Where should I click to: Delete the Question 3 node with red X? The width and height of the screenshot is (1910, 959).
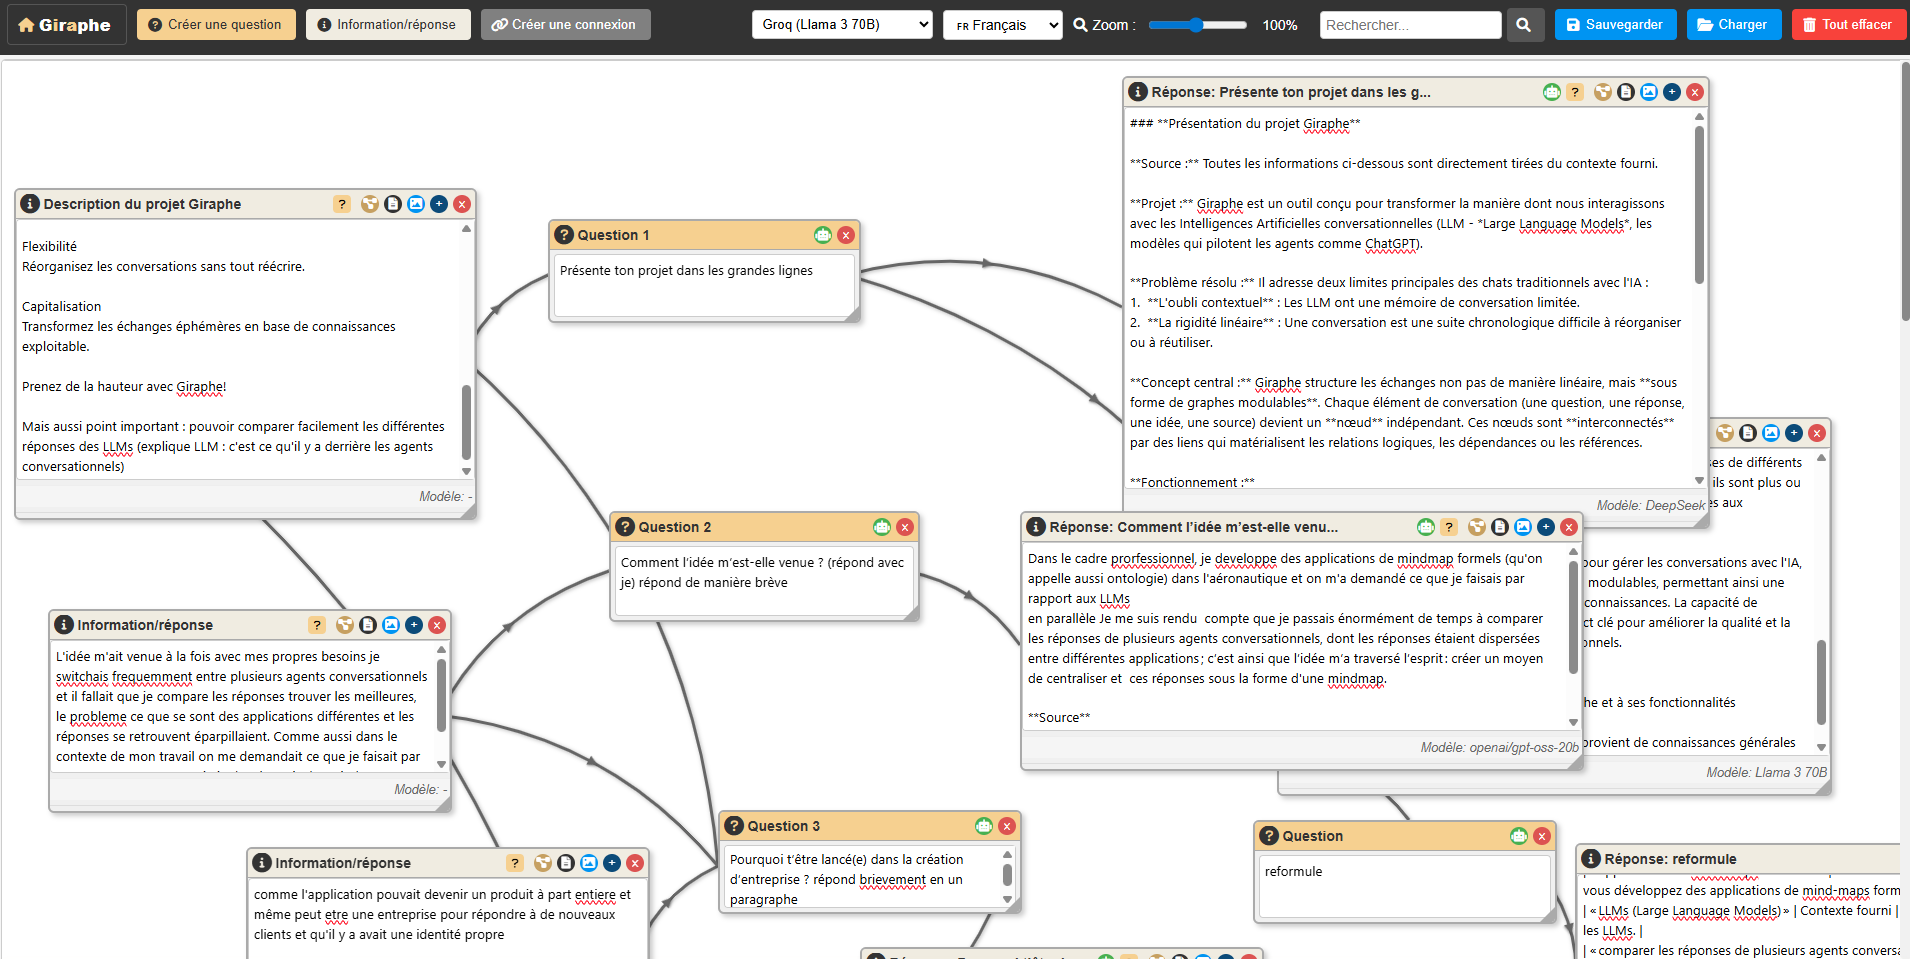point(1007,826)
